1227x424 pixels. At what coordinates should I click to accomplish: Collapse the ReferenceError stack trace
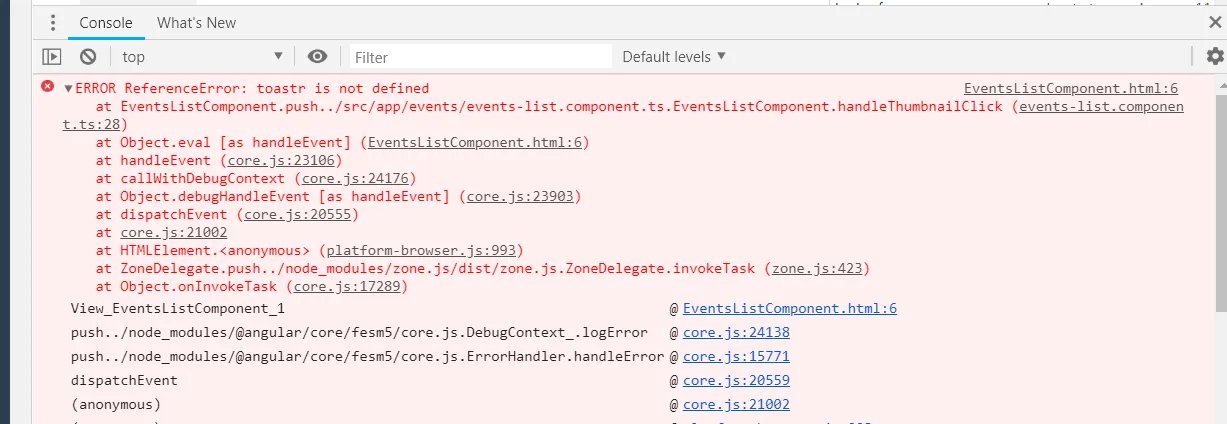coord(68,89)
